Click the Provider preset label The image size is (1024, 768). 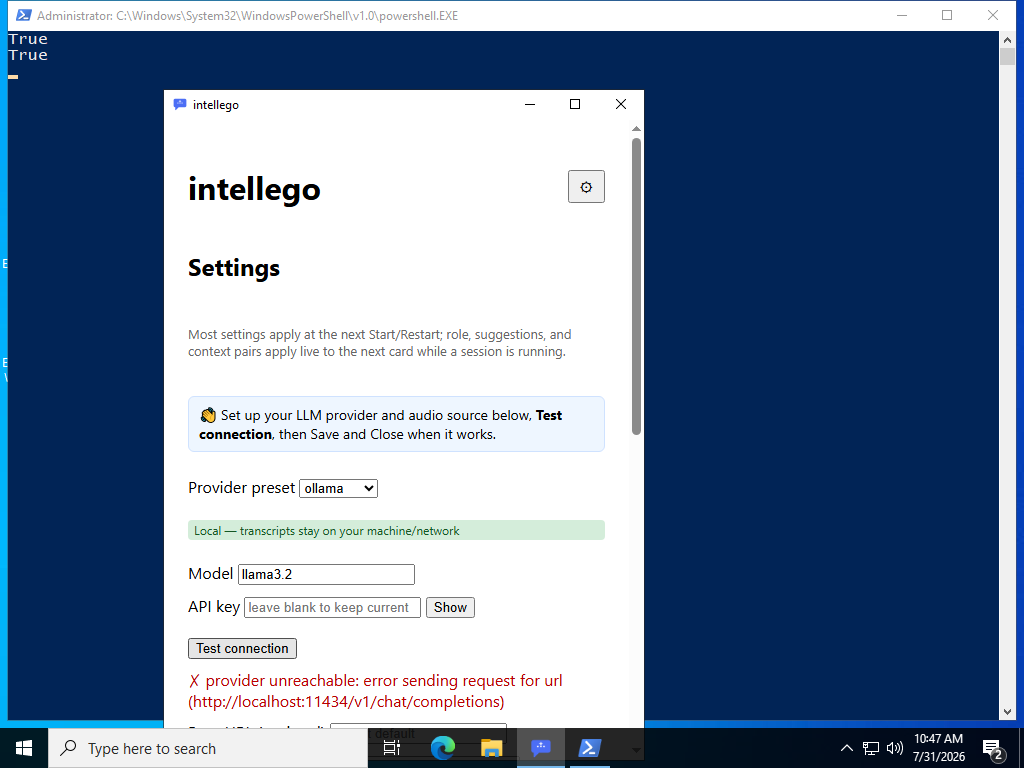point(242,488)
